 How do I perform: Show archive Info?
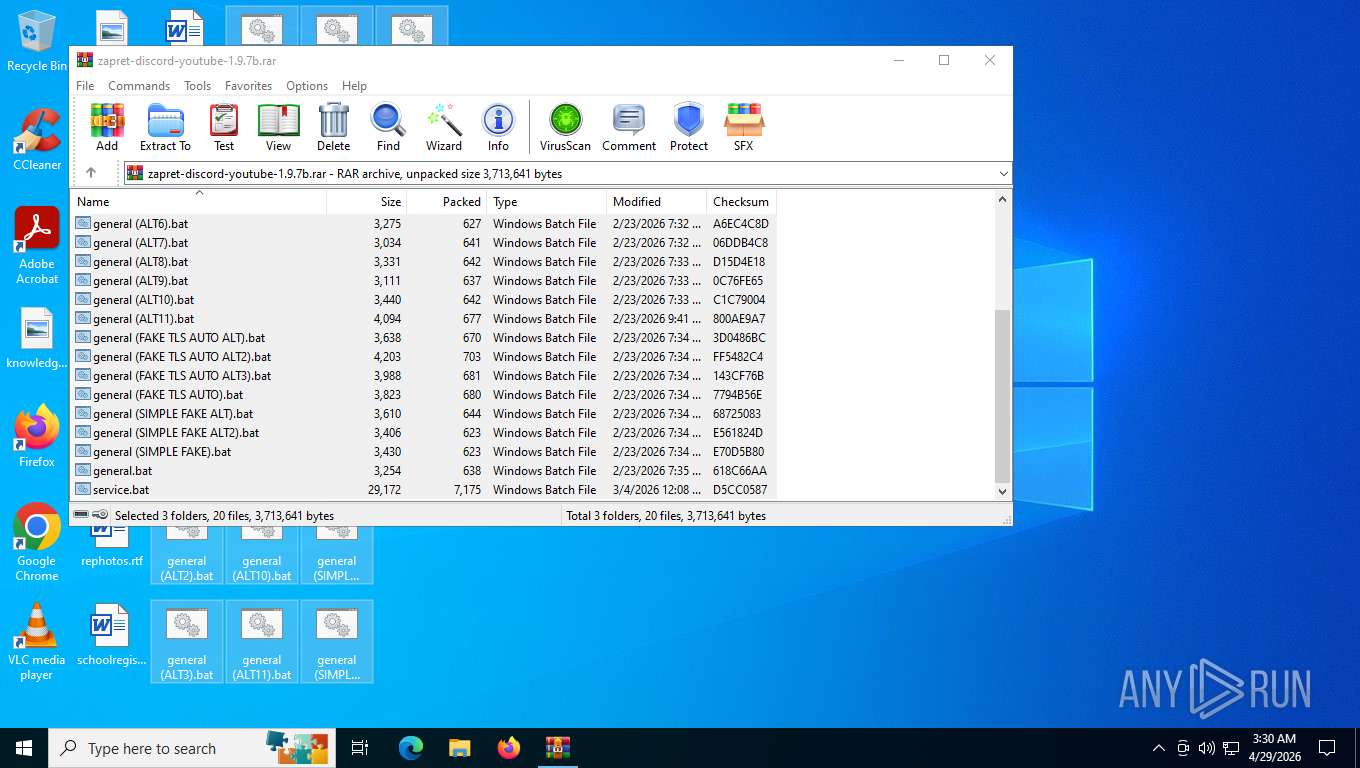click(x=498, y=127)
